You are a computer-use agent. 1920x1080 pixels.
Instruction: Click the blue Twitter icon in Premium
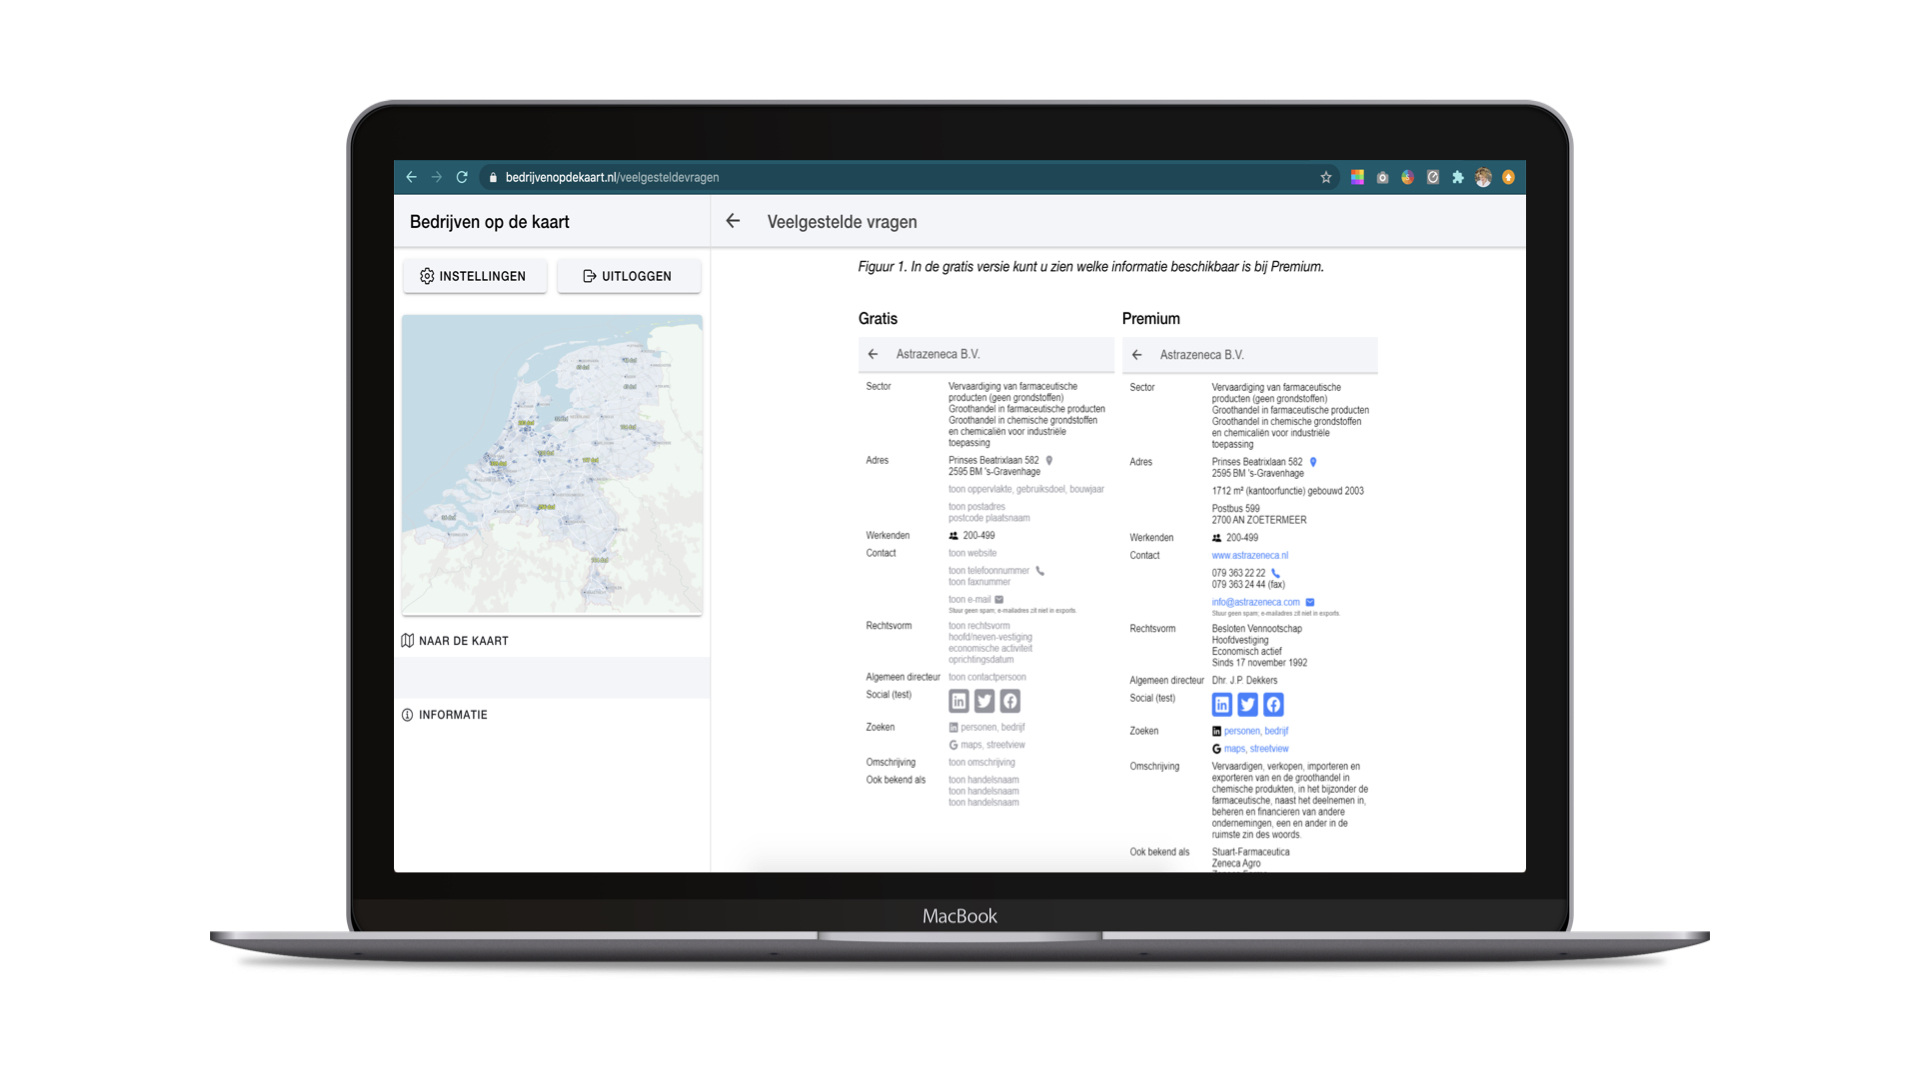(1247, 705)
